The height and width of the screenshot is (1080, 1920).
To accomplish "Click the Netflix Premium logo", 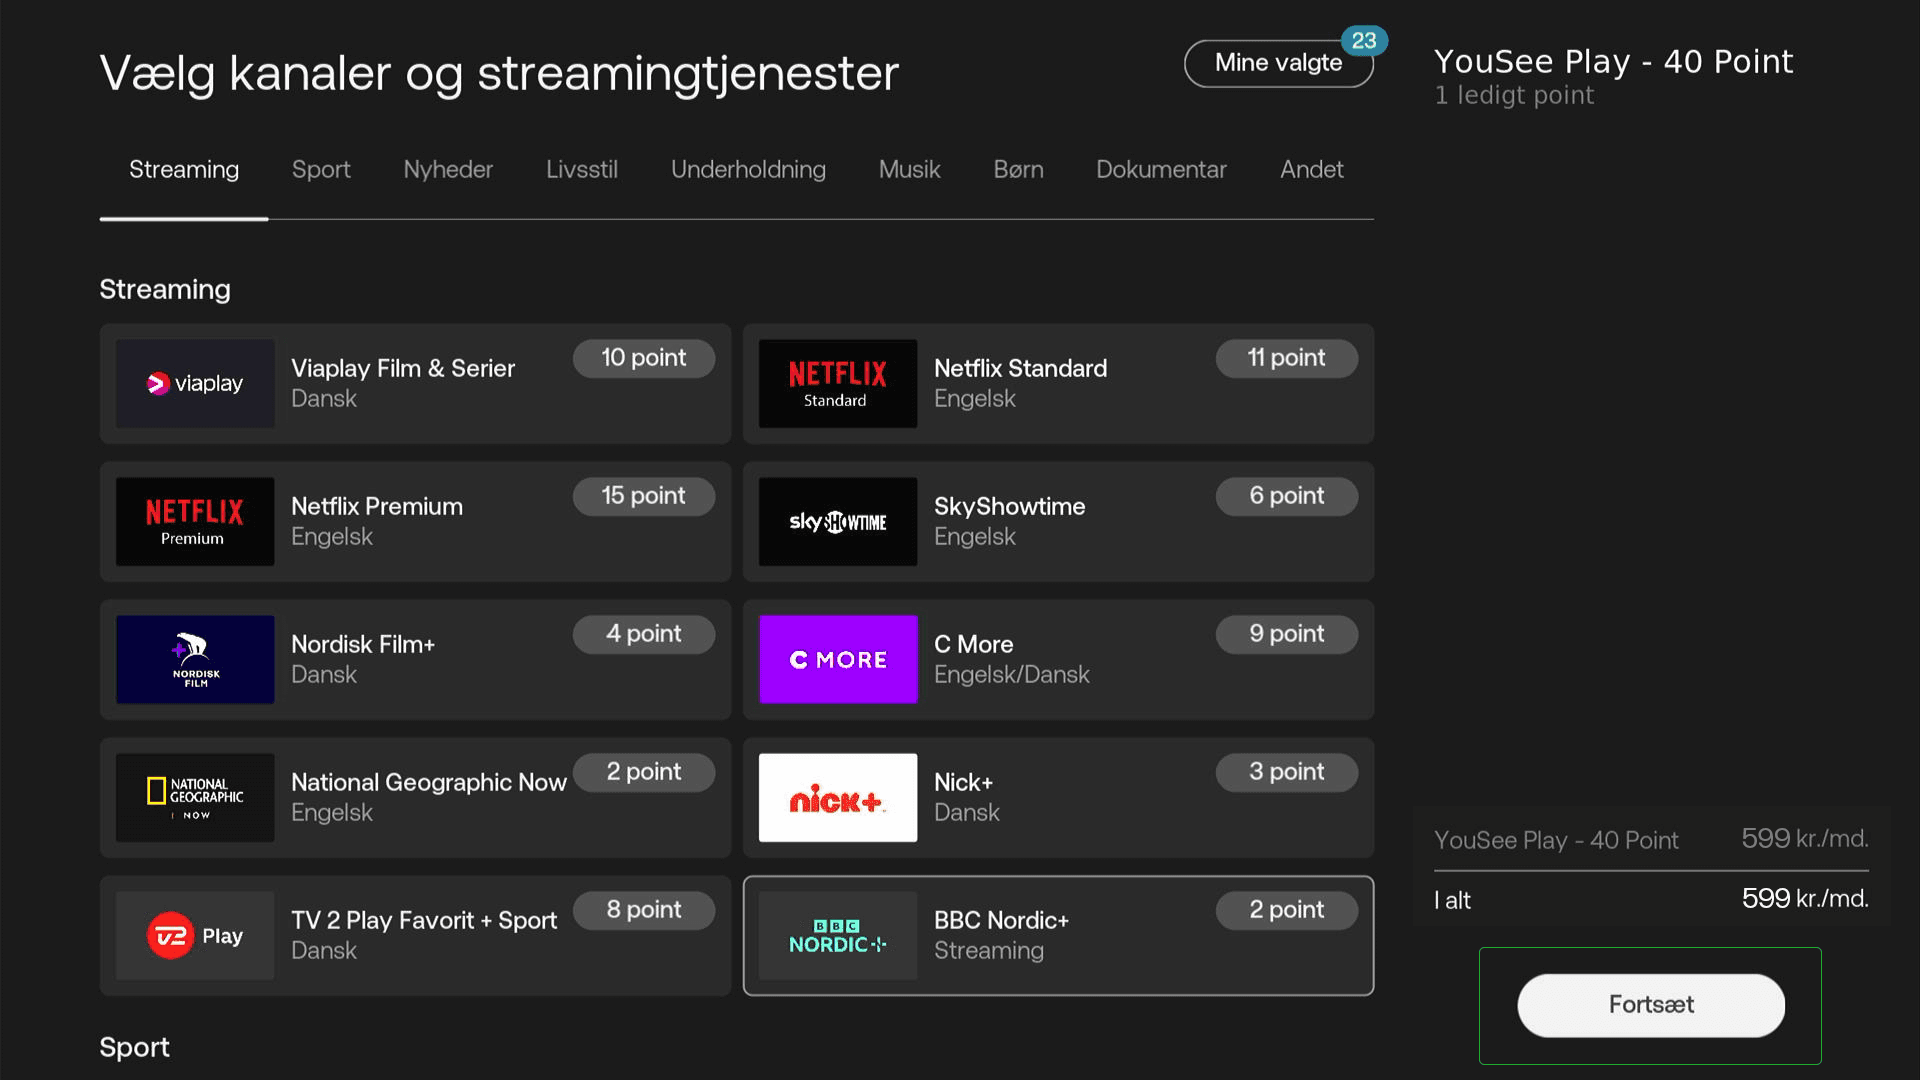I will [195, 522].
